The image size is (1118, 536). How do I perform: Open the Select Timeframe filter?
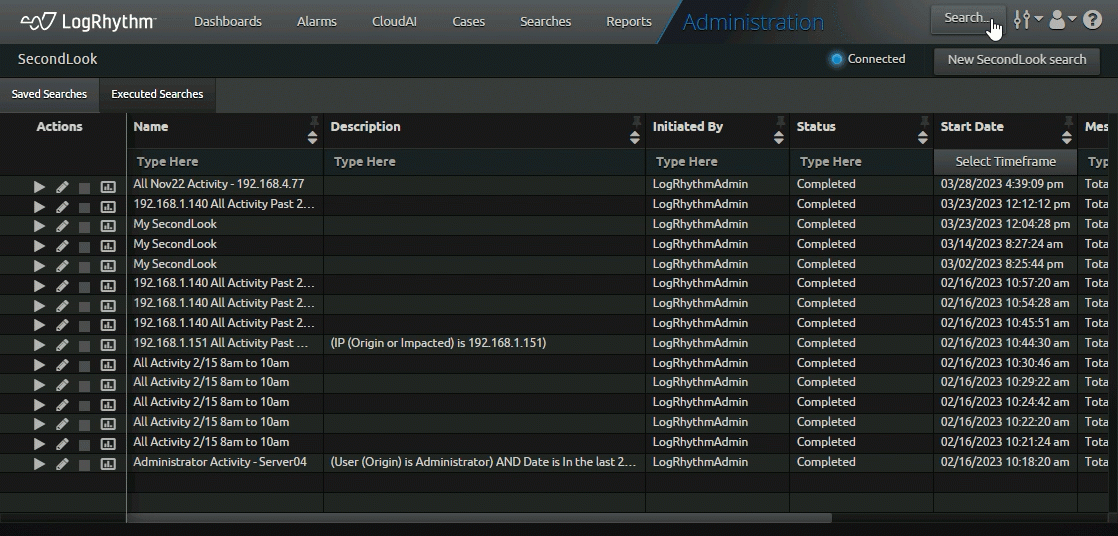[x=1005, y=162]
